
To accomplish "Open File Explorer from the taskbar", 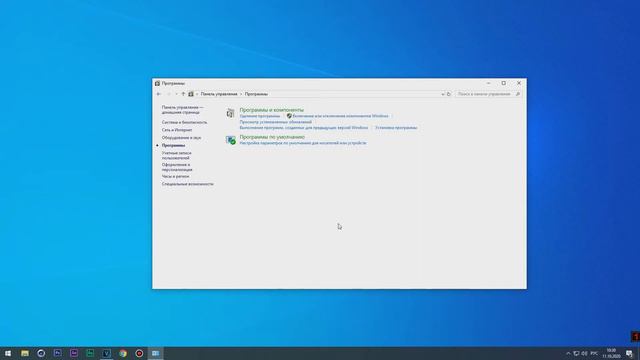I will [x=25, y=353].
